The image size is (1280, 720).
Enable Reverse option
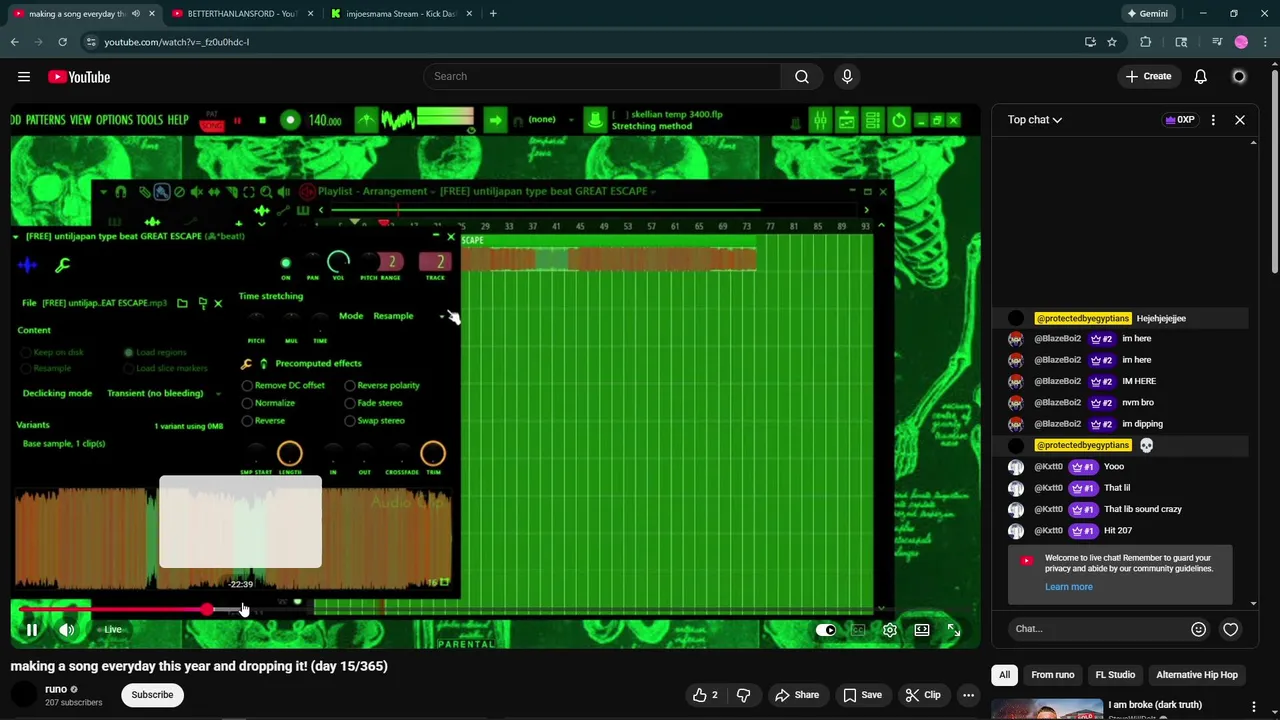pos(264,421)
